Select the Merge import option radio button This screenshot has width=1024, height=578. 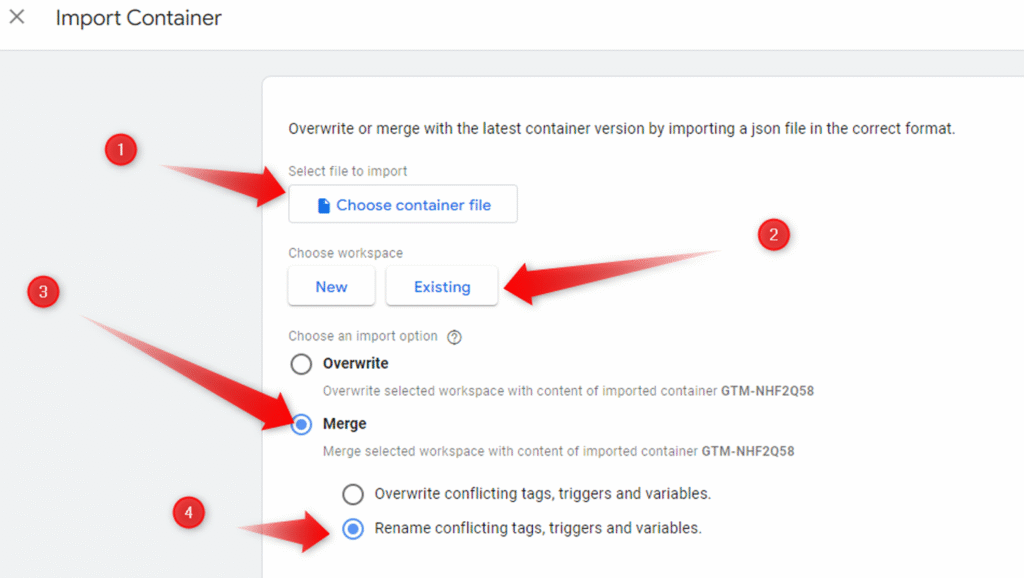301,424
